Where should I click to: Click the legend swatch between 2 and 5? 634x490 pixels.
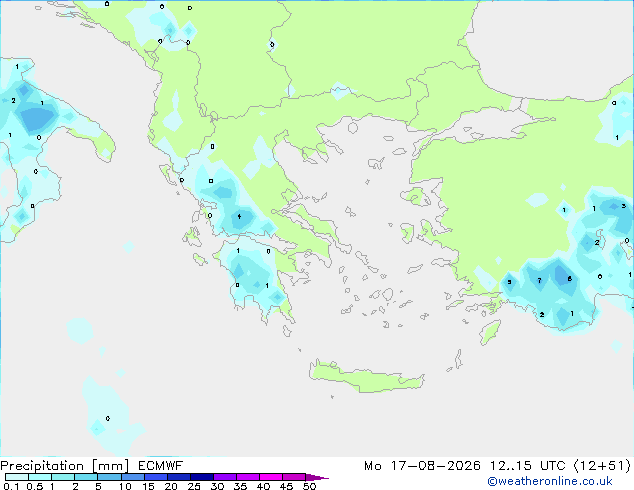86,477
